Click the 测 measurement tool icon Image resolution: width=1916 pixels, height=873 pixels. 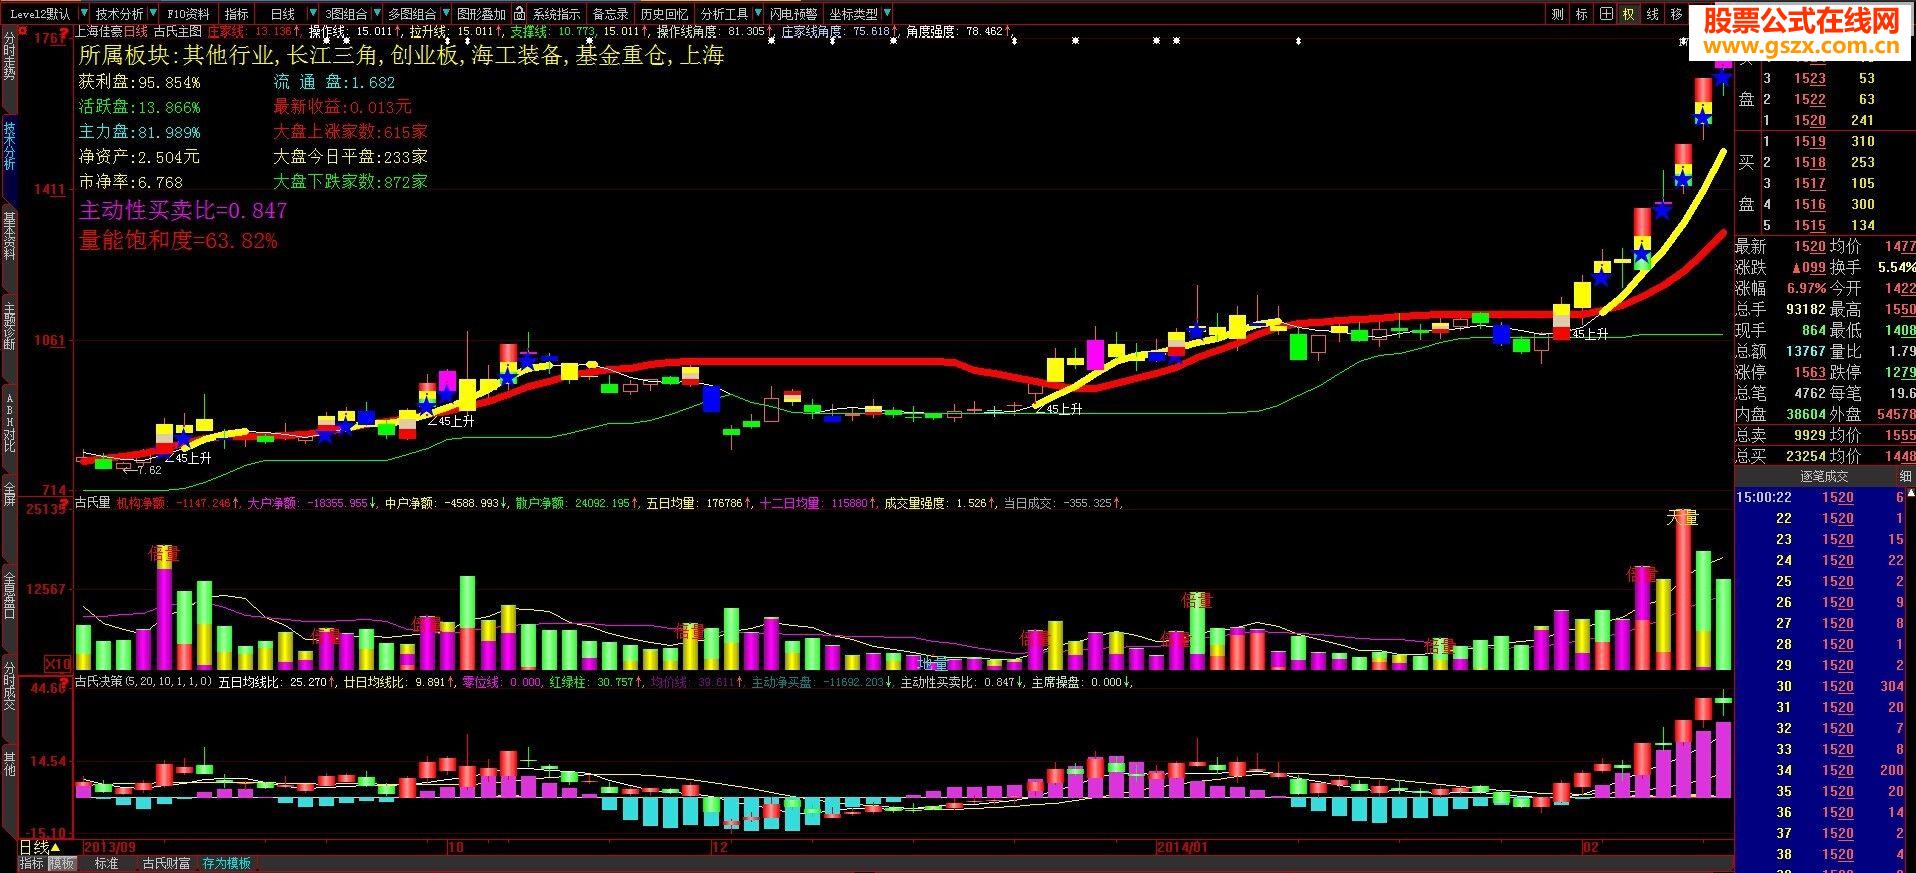coord(1558,14)
